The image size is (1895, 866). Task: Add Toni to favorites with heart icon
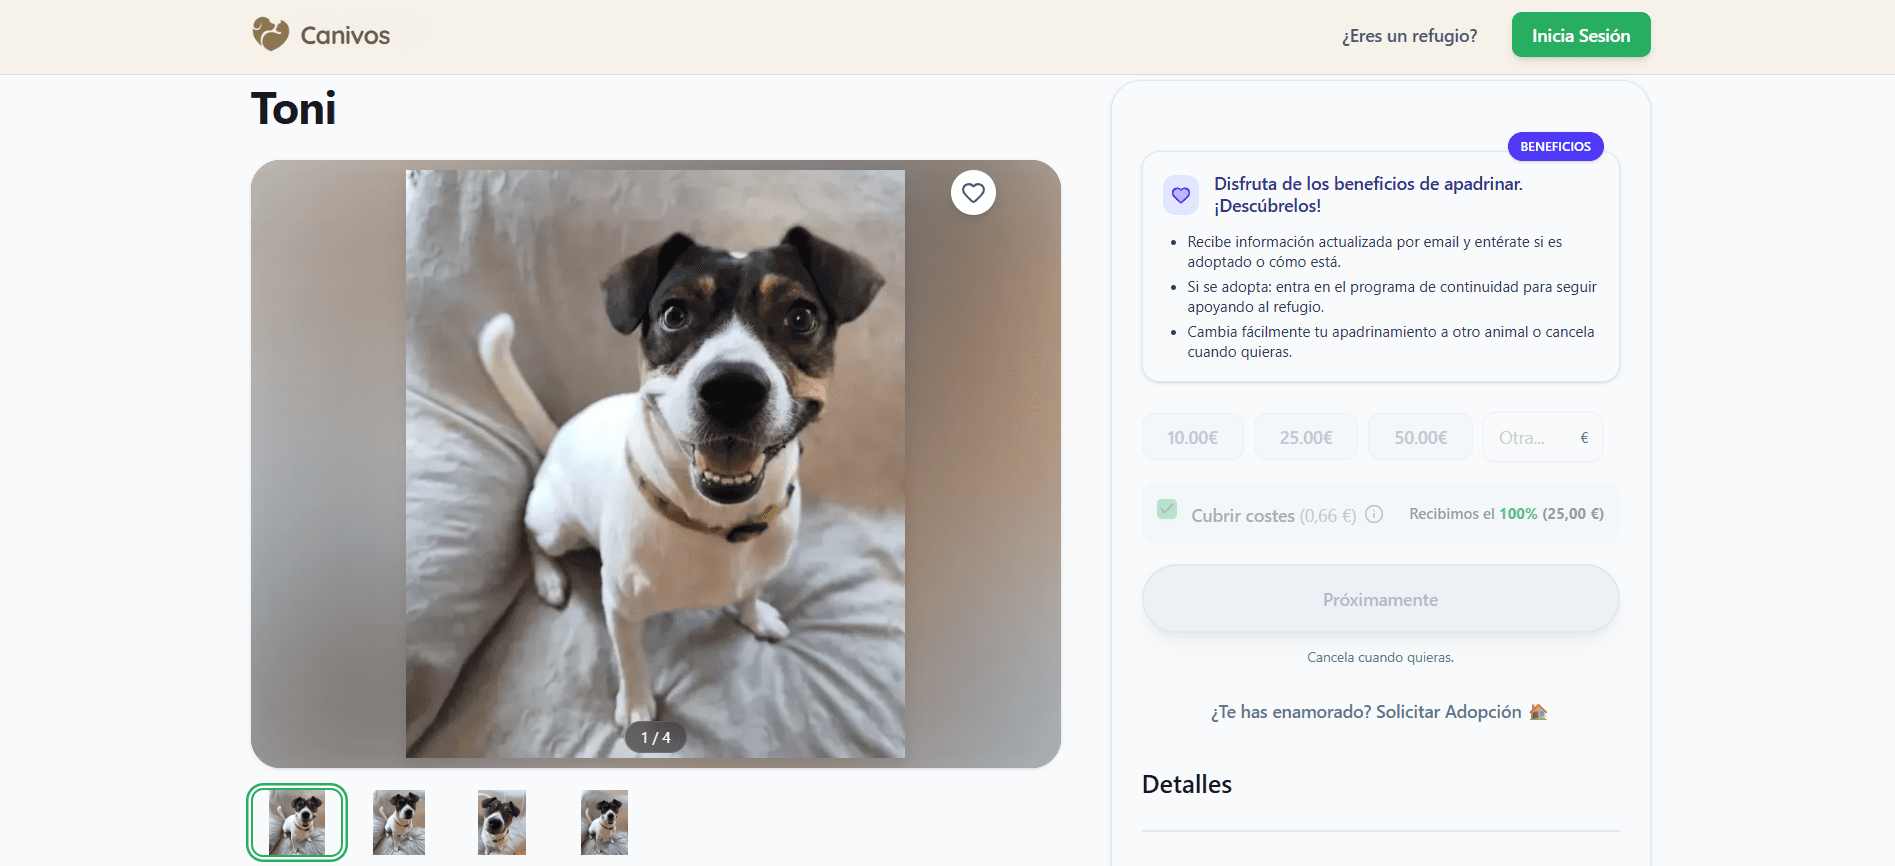(973, 193)
